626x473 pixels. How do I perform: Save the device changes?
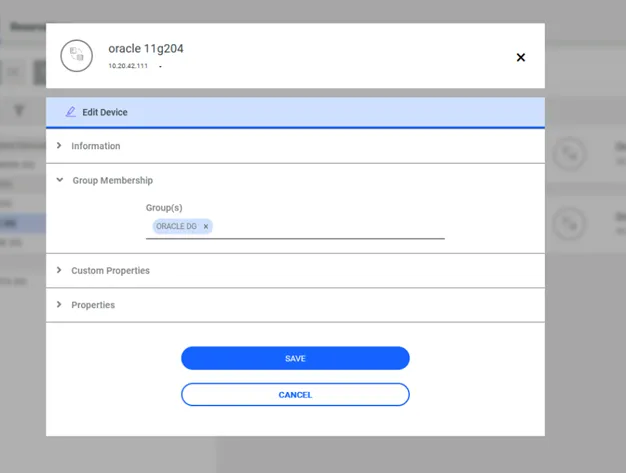(295, 358)
